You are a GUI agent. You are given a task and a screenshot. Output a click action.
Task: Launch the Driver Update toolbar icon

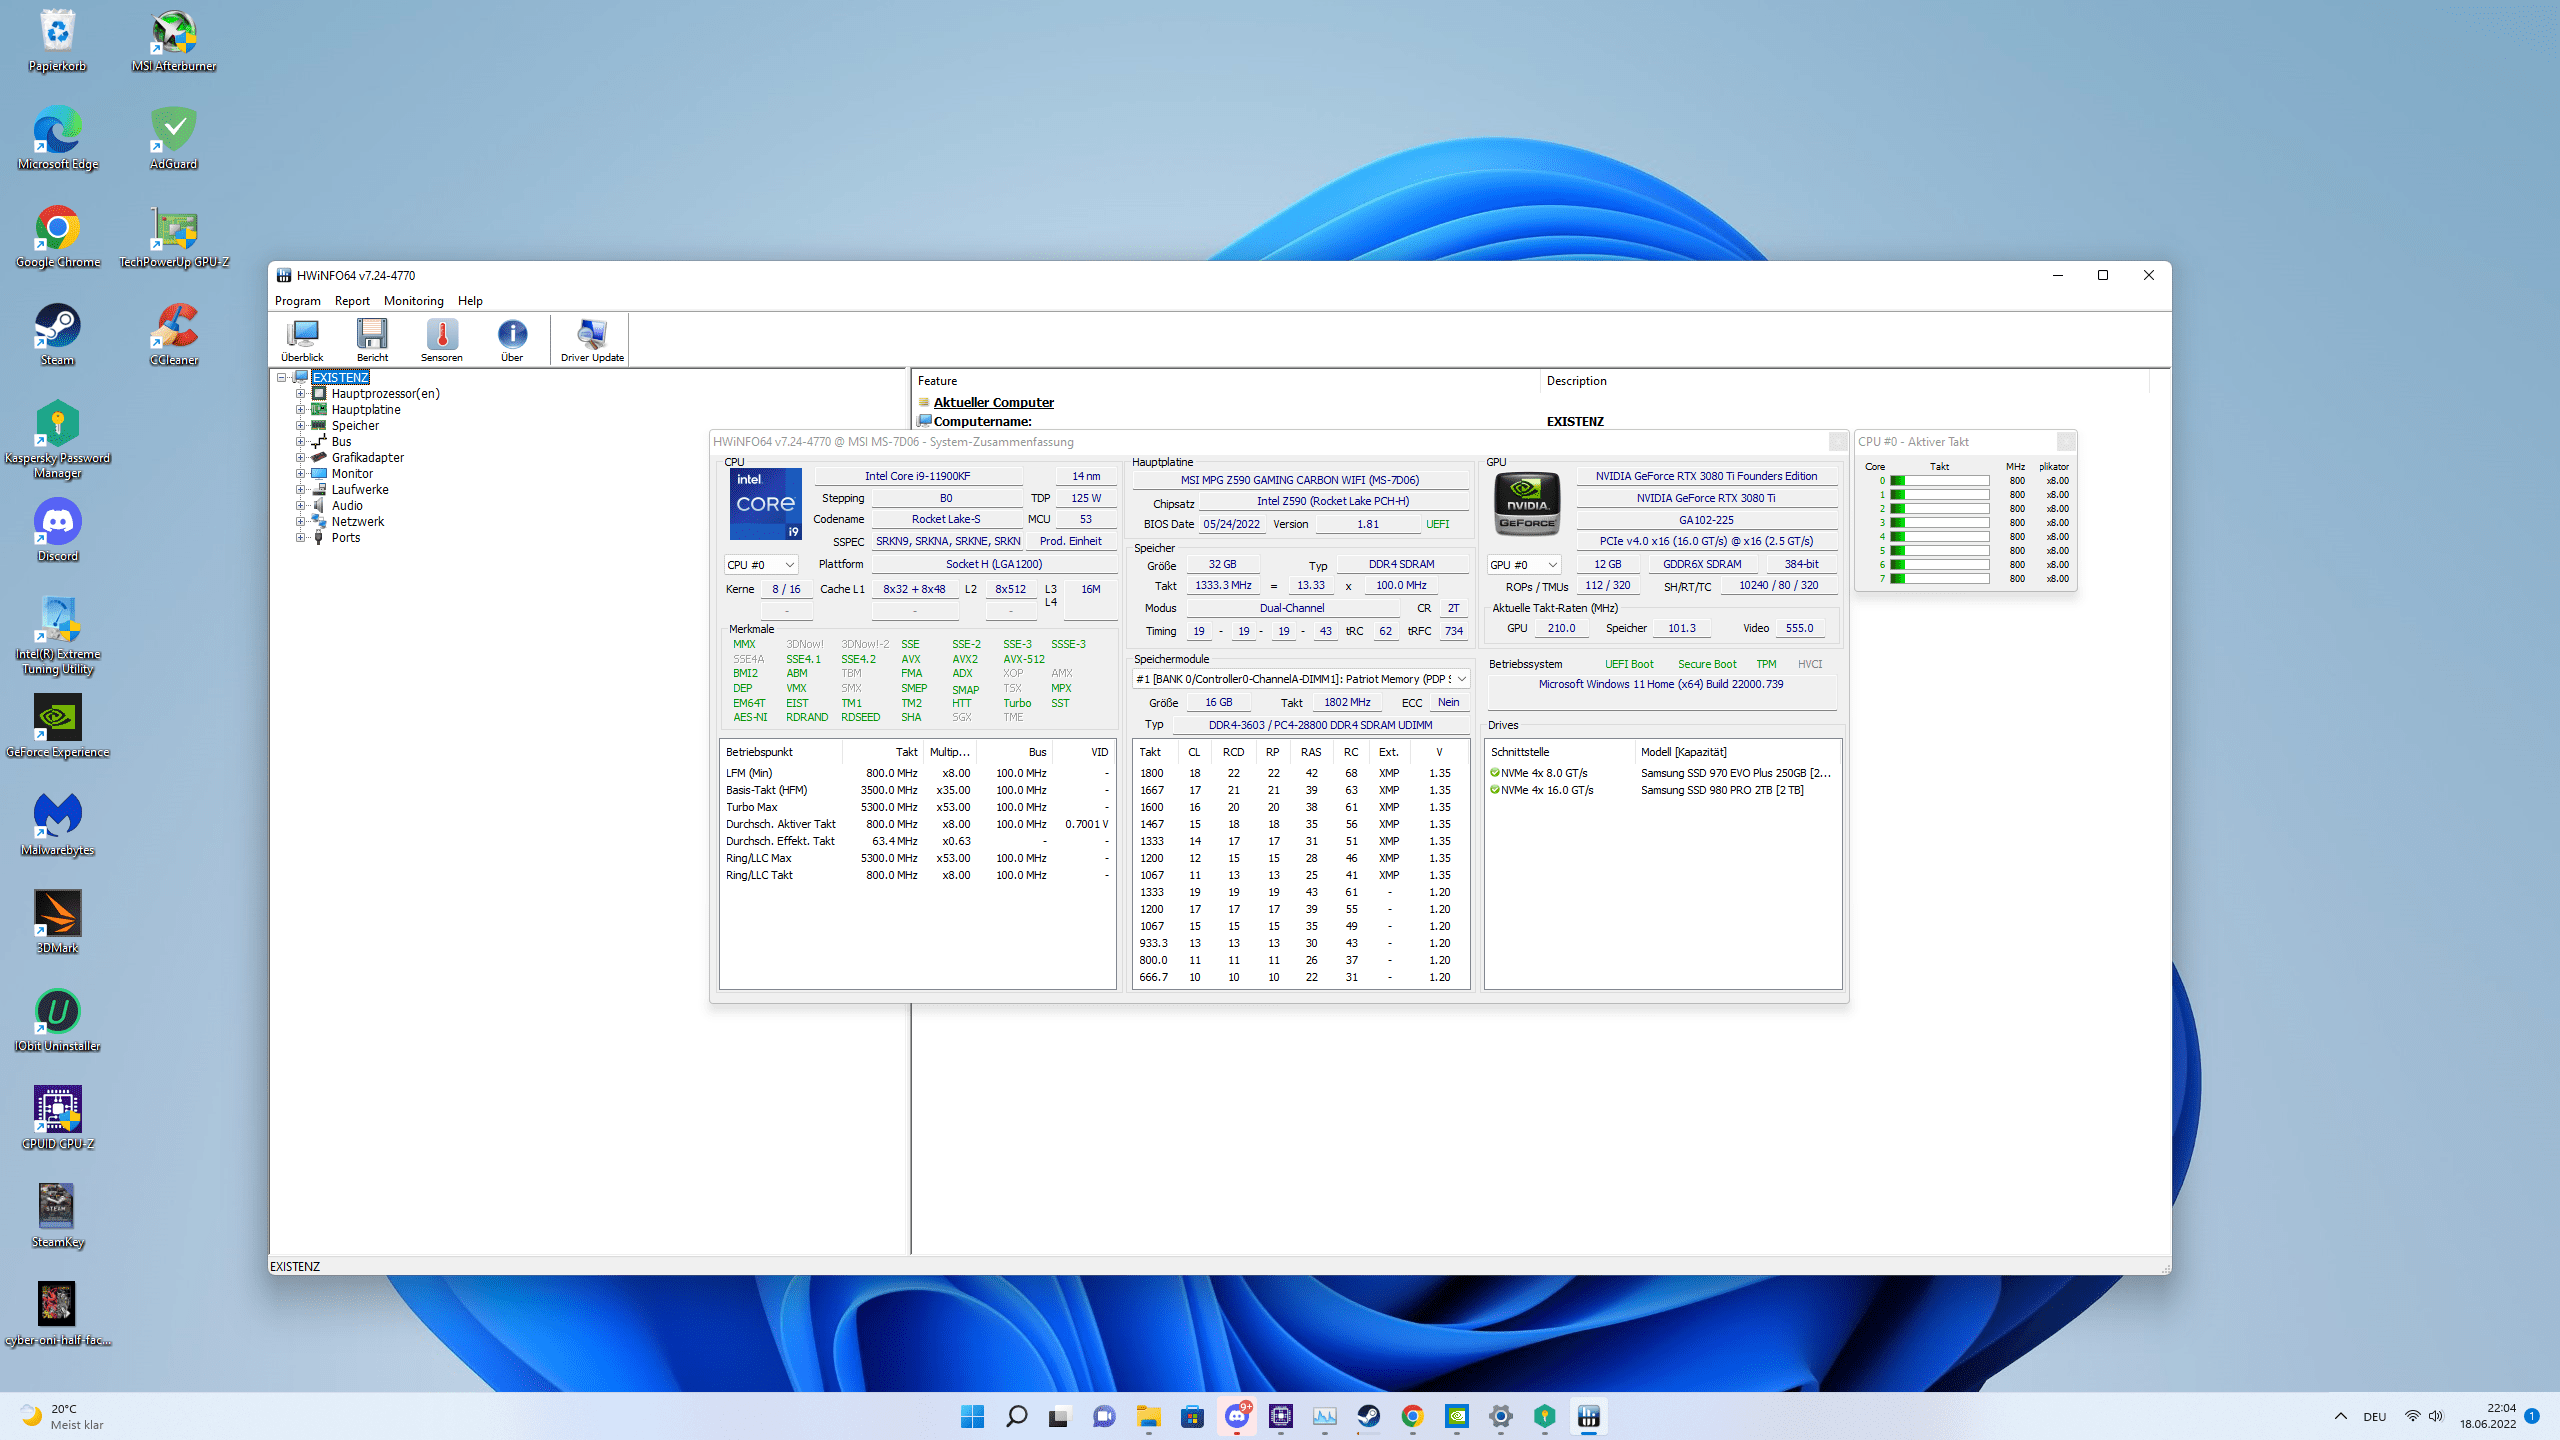click(x=592, y=340)
